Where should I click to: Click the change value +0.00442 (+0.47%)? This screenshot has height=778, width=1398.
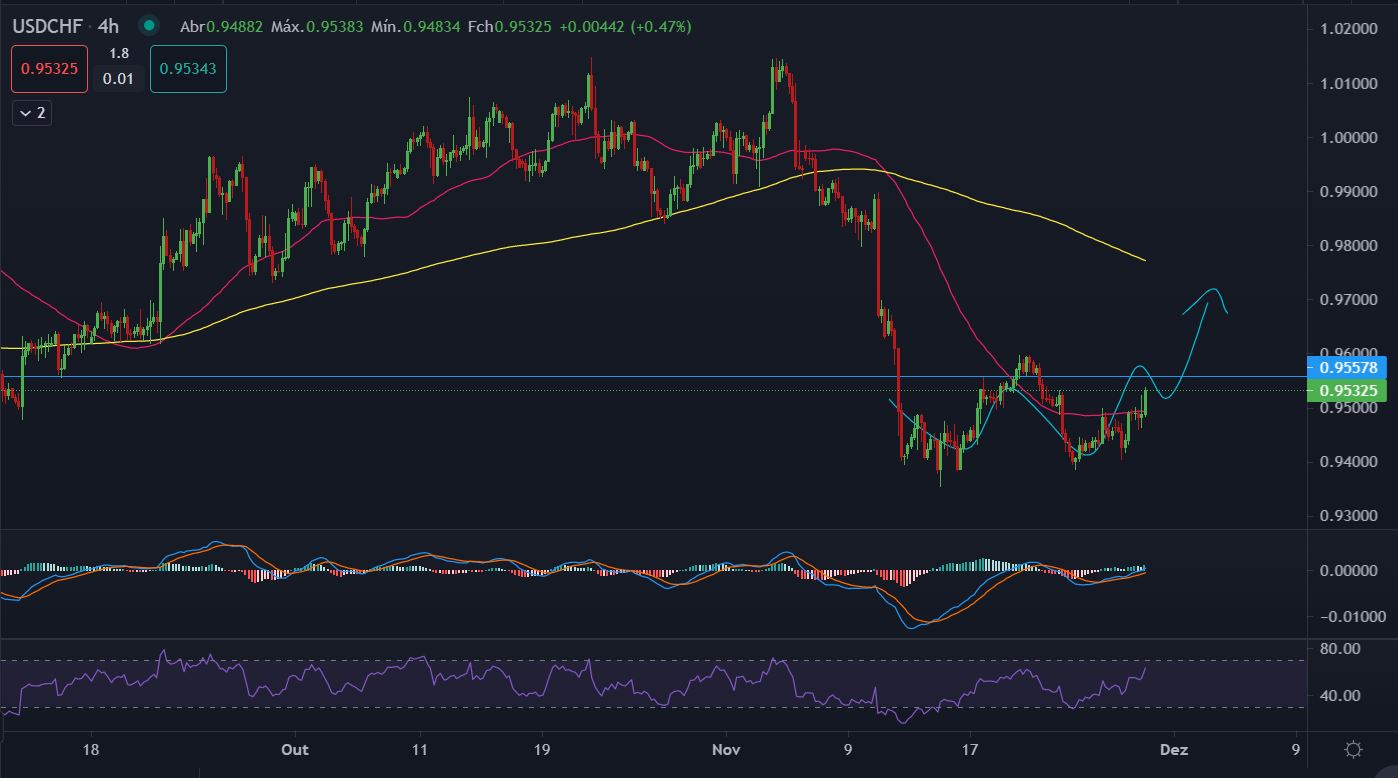pos(625,26)
